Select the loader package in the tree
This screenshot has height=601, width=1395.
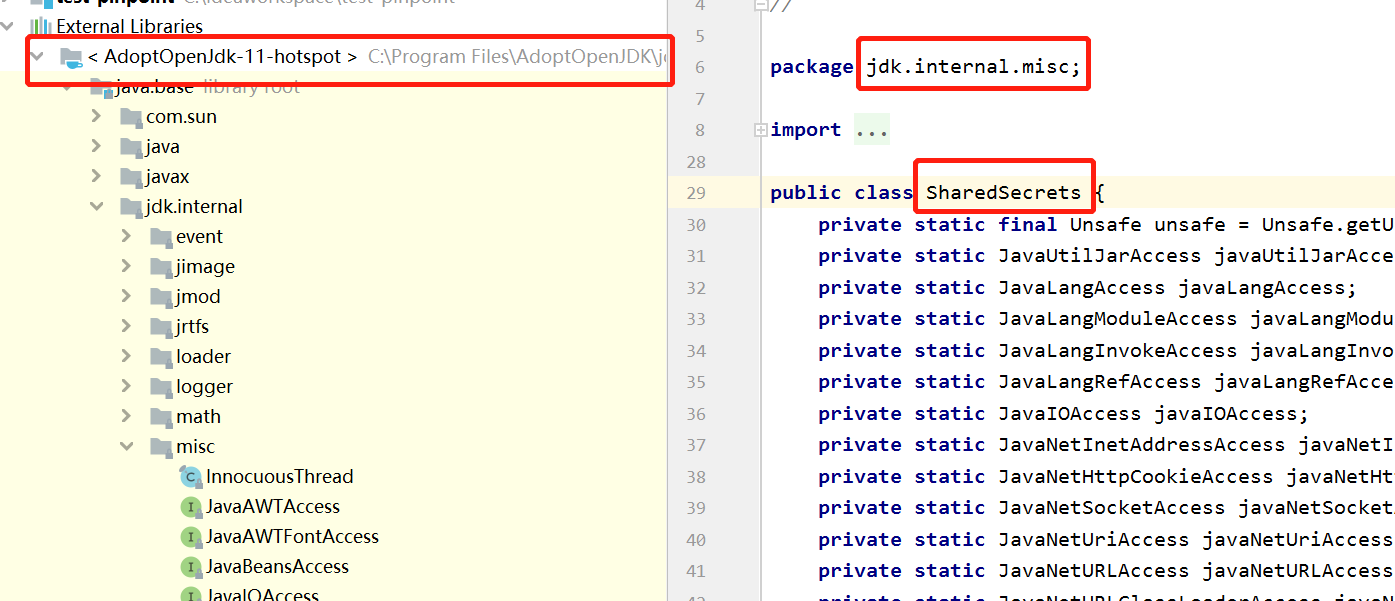point(205,356)
